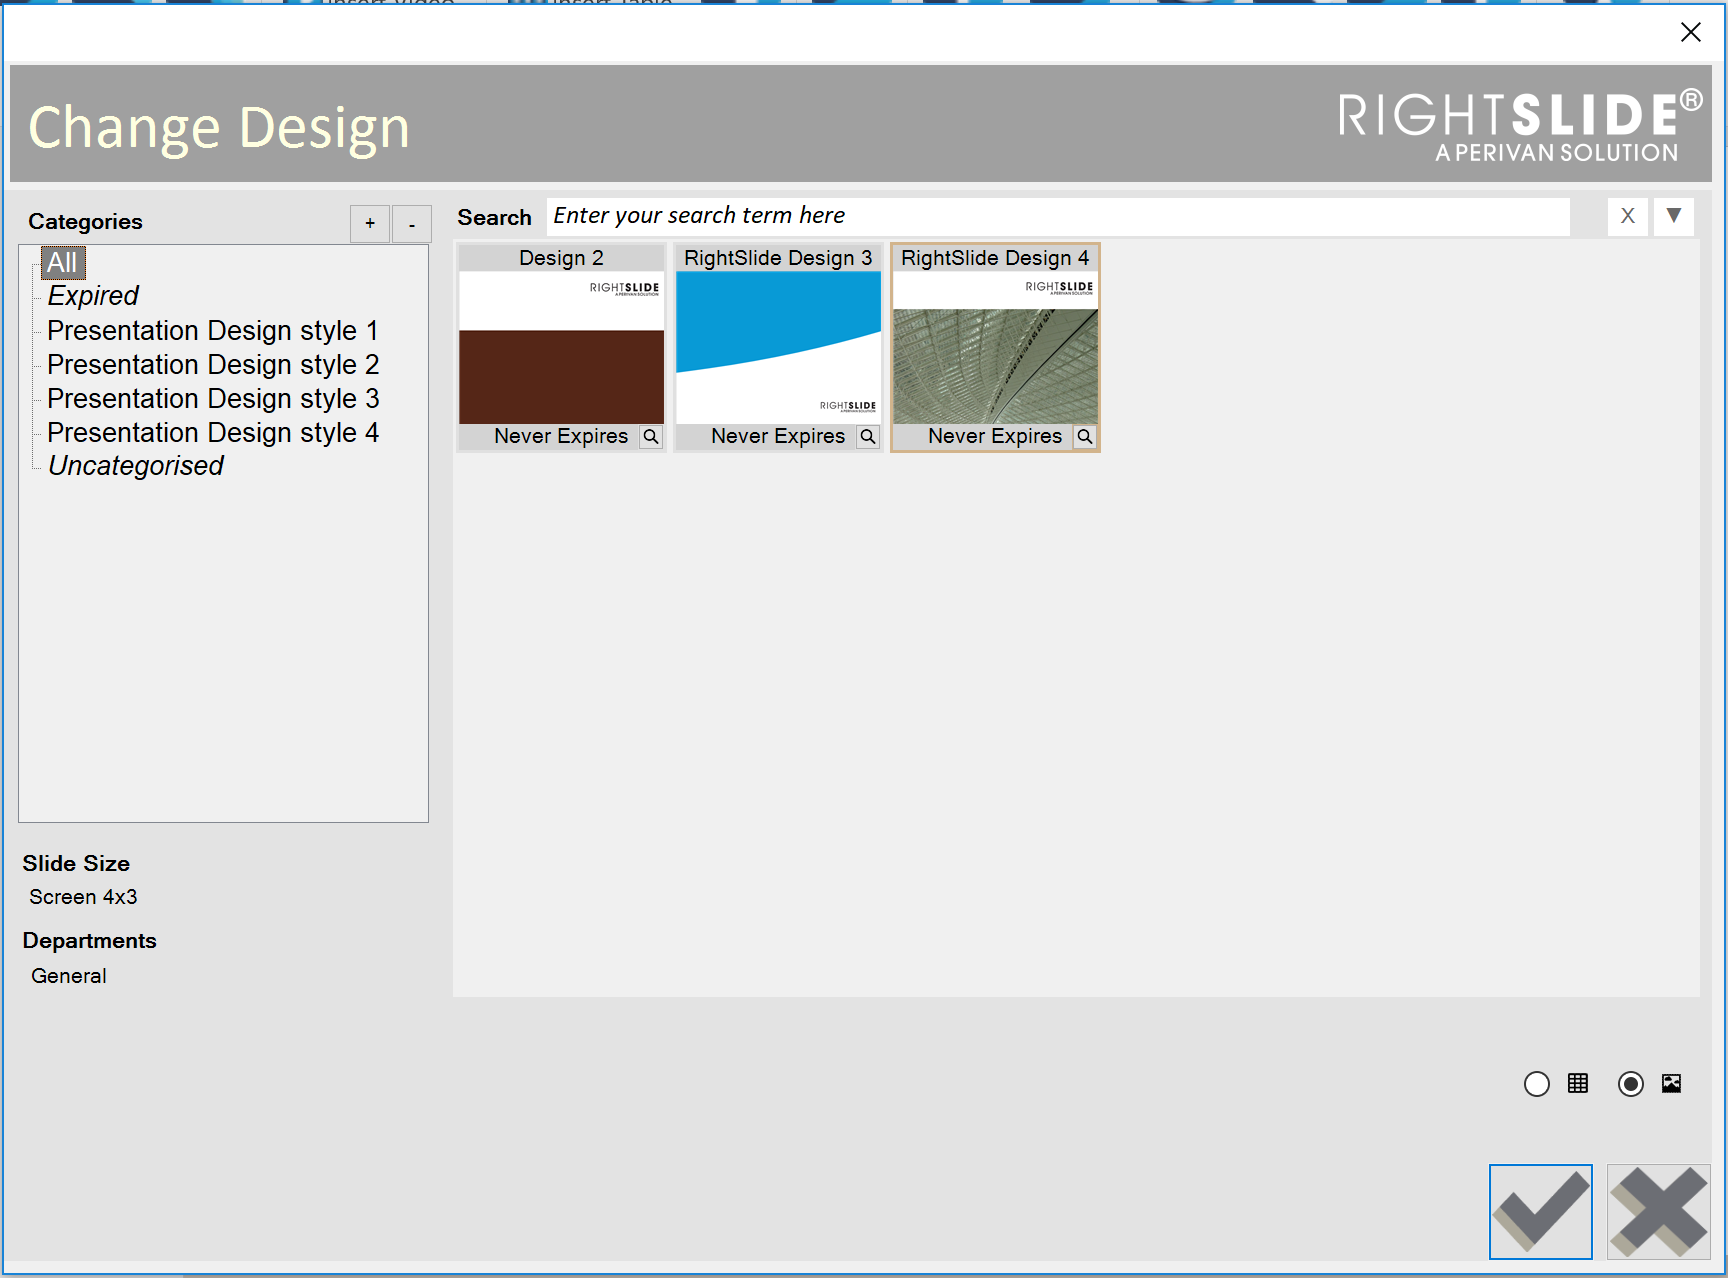Screen dimensions: 1728x1278
Task: Select the Expired category
Action: pos(93,296)
